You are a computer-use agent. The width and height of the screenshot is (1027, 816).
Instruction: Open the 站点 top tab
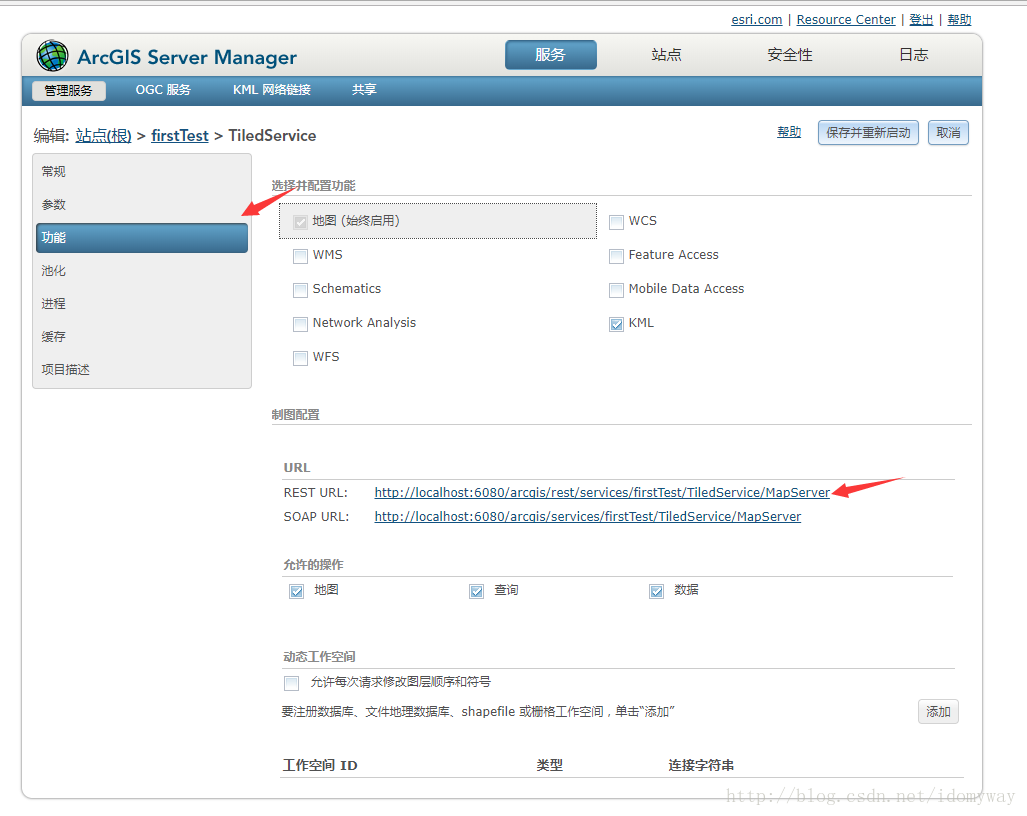tap(666, 55)
